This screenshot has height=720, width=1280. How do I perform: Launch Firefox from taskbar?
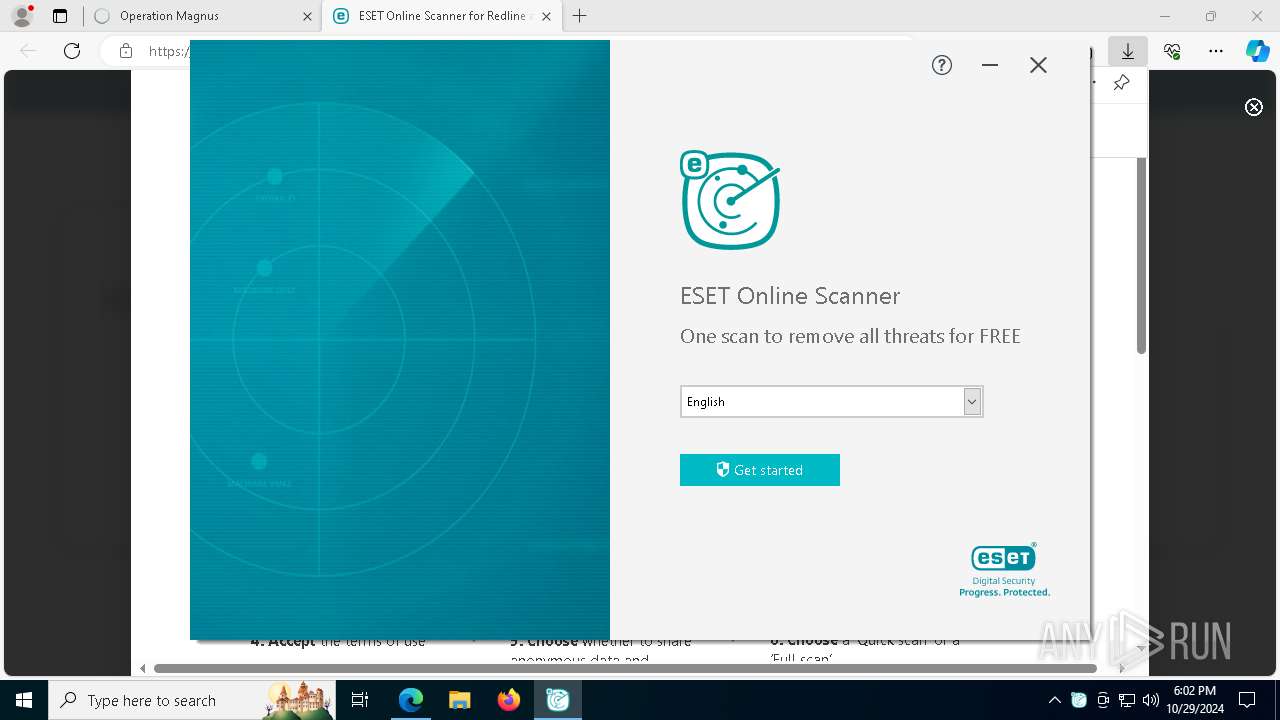[x=508, y=700]
